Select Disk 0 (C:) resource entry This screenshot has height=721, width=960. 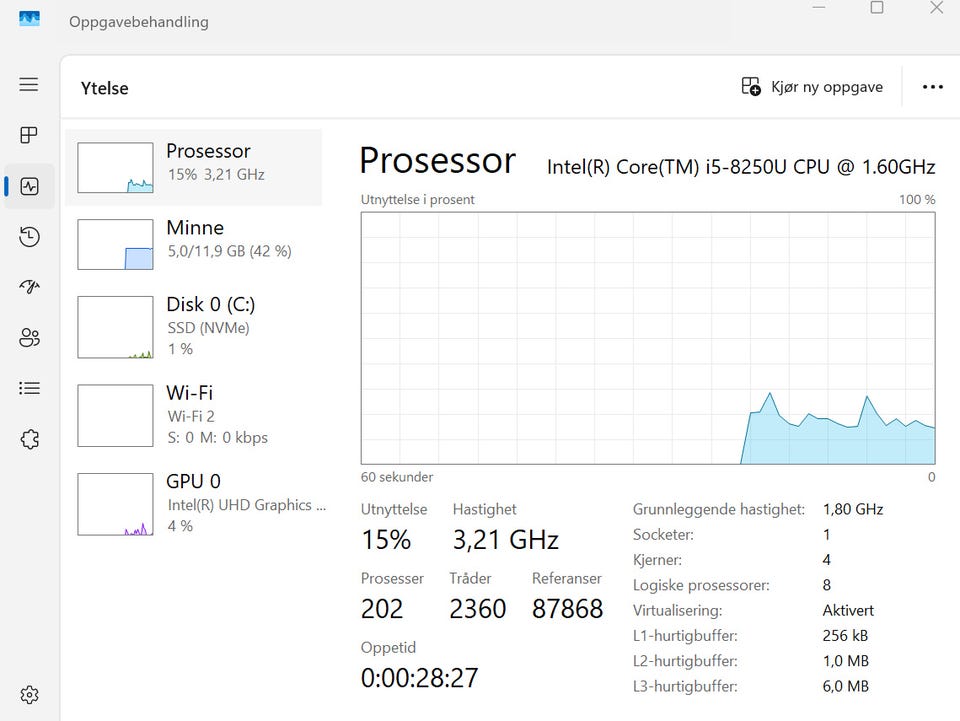[193, 327]
